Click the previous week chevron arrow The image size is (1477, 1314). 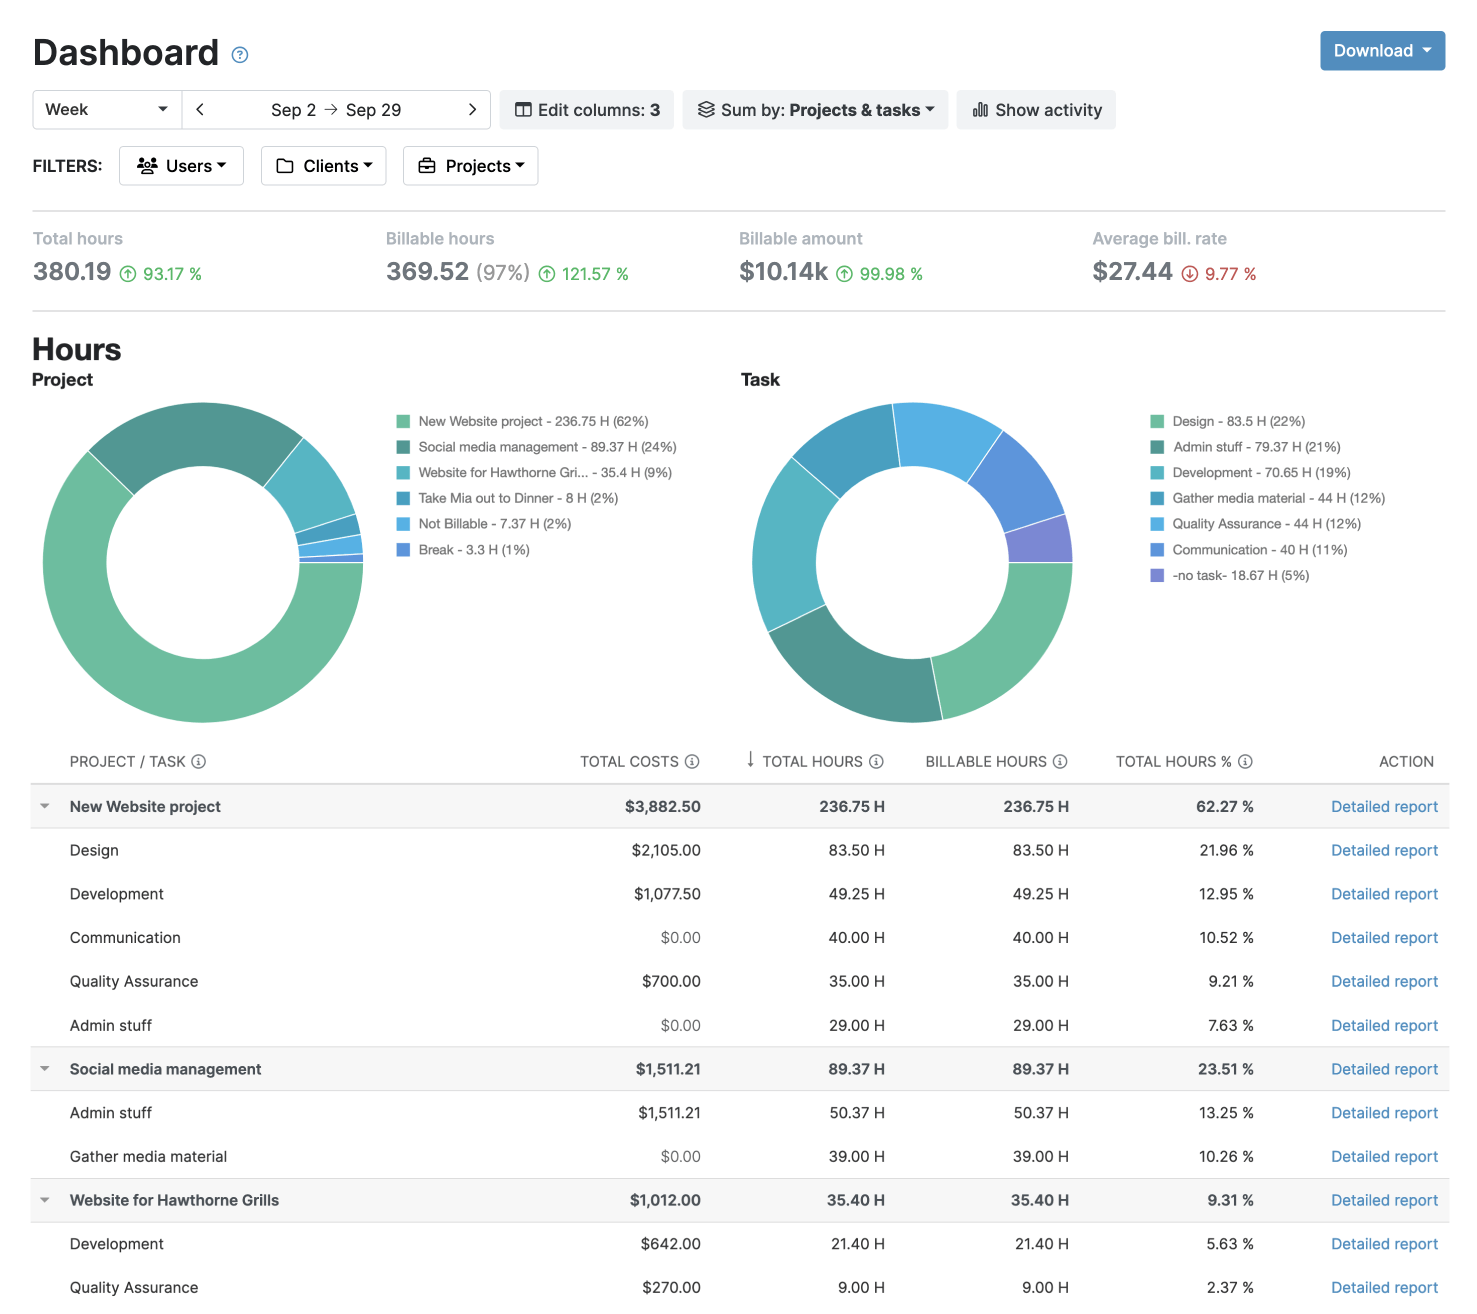click(x=199, y=110)
